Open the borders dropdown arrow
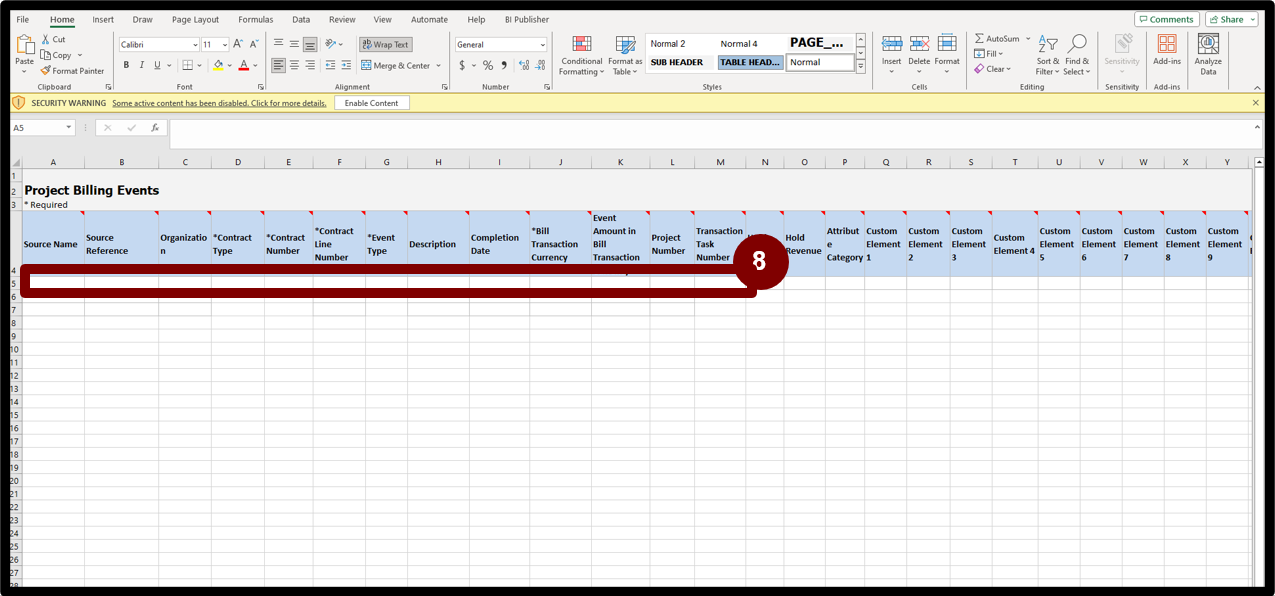 (200, 66)
